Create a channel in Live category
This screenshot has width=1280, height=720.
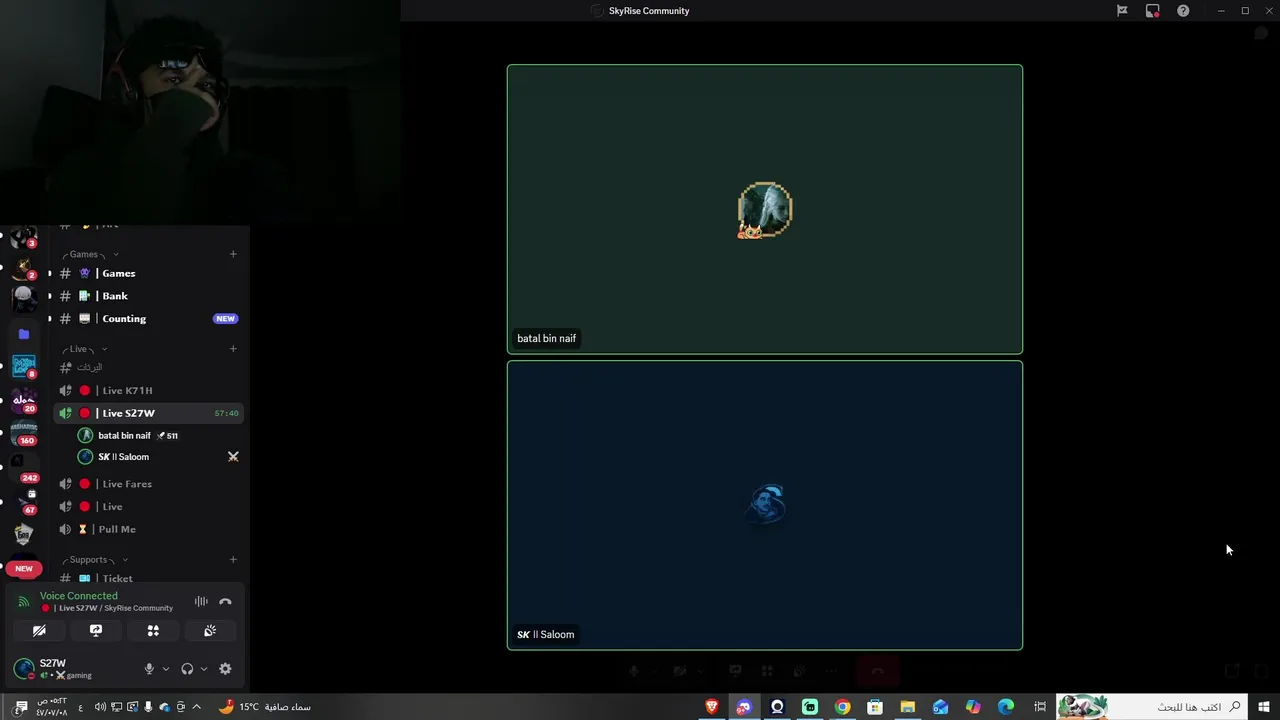tap(233, 349)
